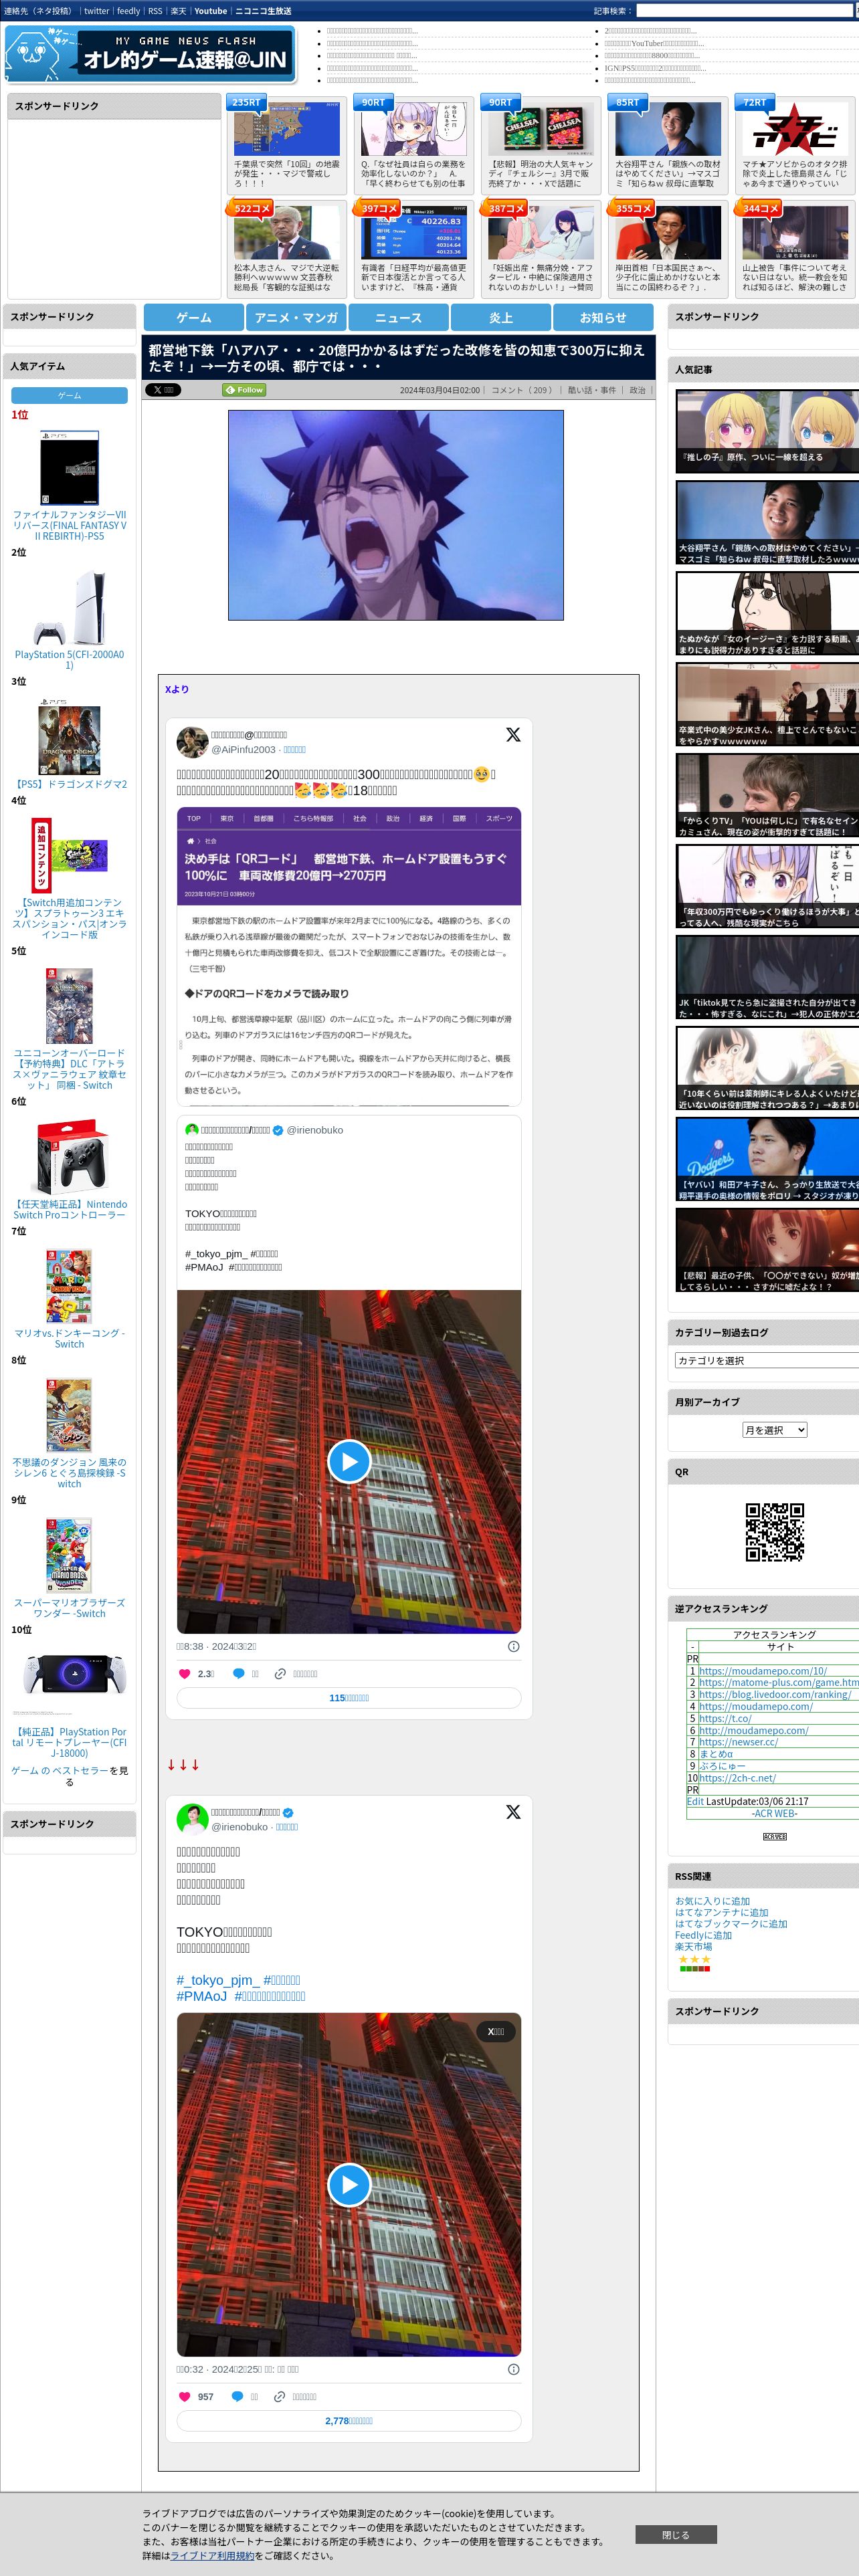Click the green-to-red colored bar under stars
859x2576 pixels.
pyautogui.click(x=695, y=1968)
